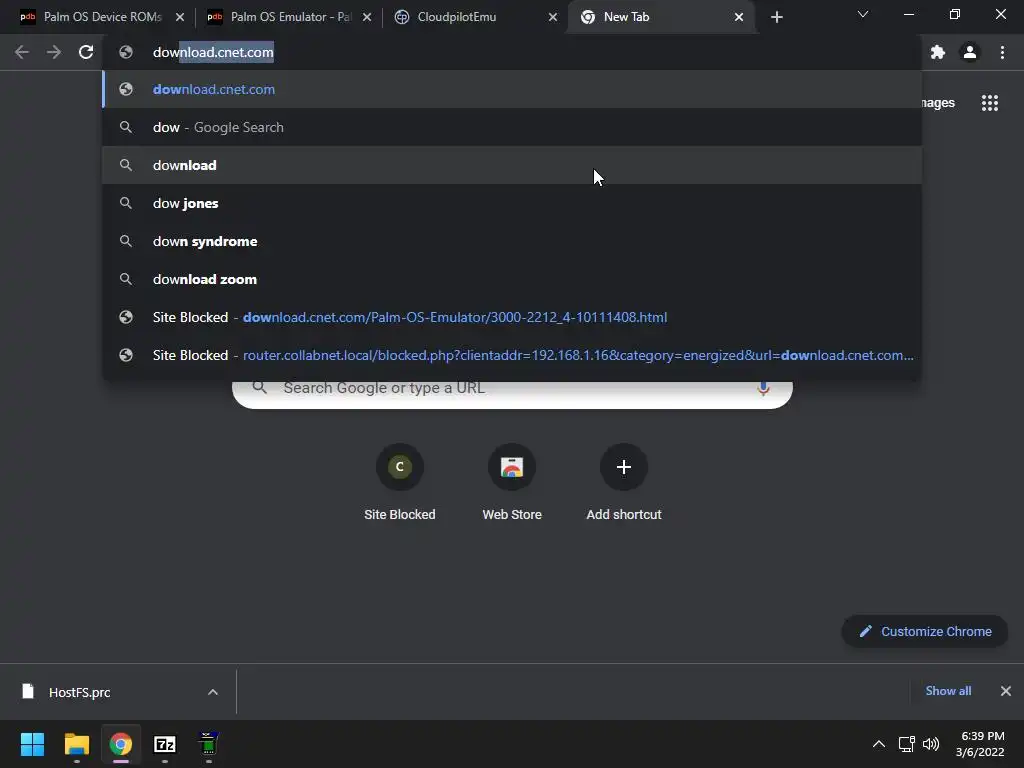Close the CloudpilotEmu tab
This screenshot has height=768, width=1024.
pyautogui.click(x=553, y=17)
